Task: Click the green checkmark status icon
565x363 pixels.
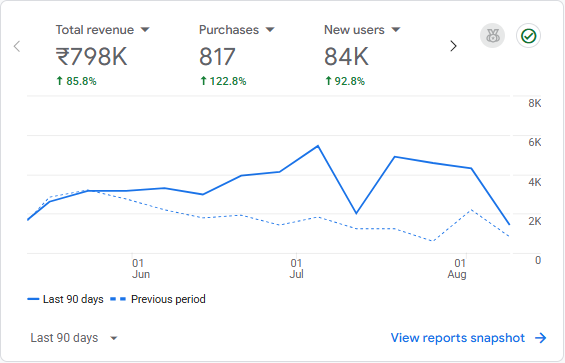Action: [x=528, y=36]
